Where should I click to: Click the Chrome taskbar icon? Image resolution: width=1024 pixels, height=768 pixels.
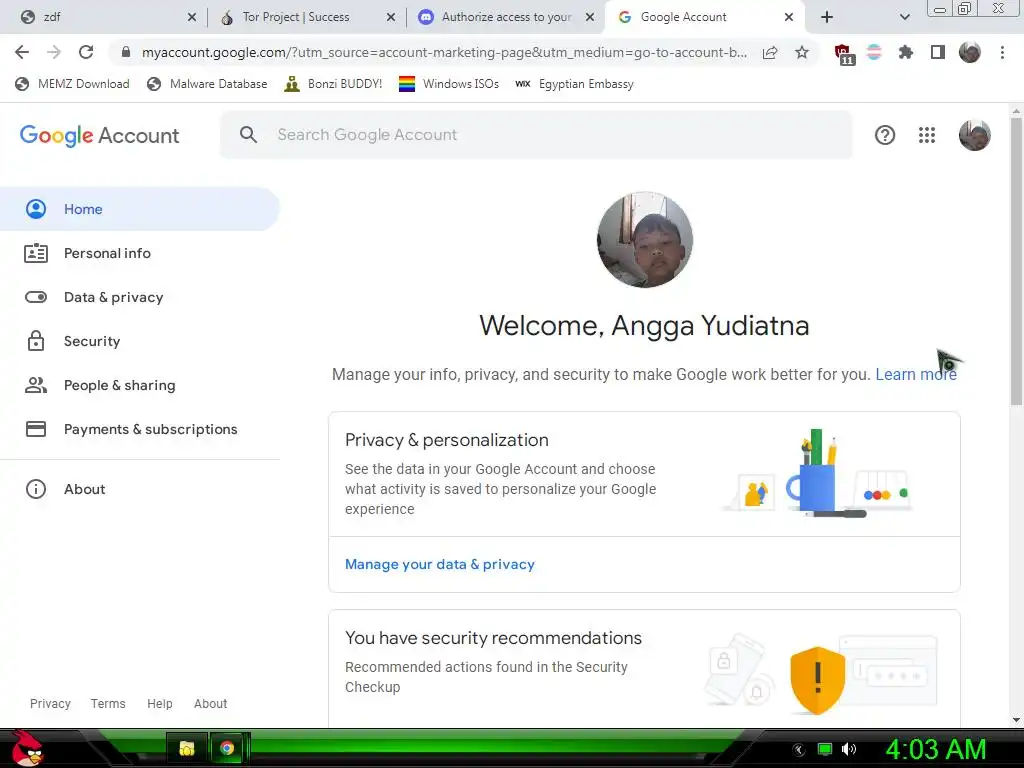point(227,748)
